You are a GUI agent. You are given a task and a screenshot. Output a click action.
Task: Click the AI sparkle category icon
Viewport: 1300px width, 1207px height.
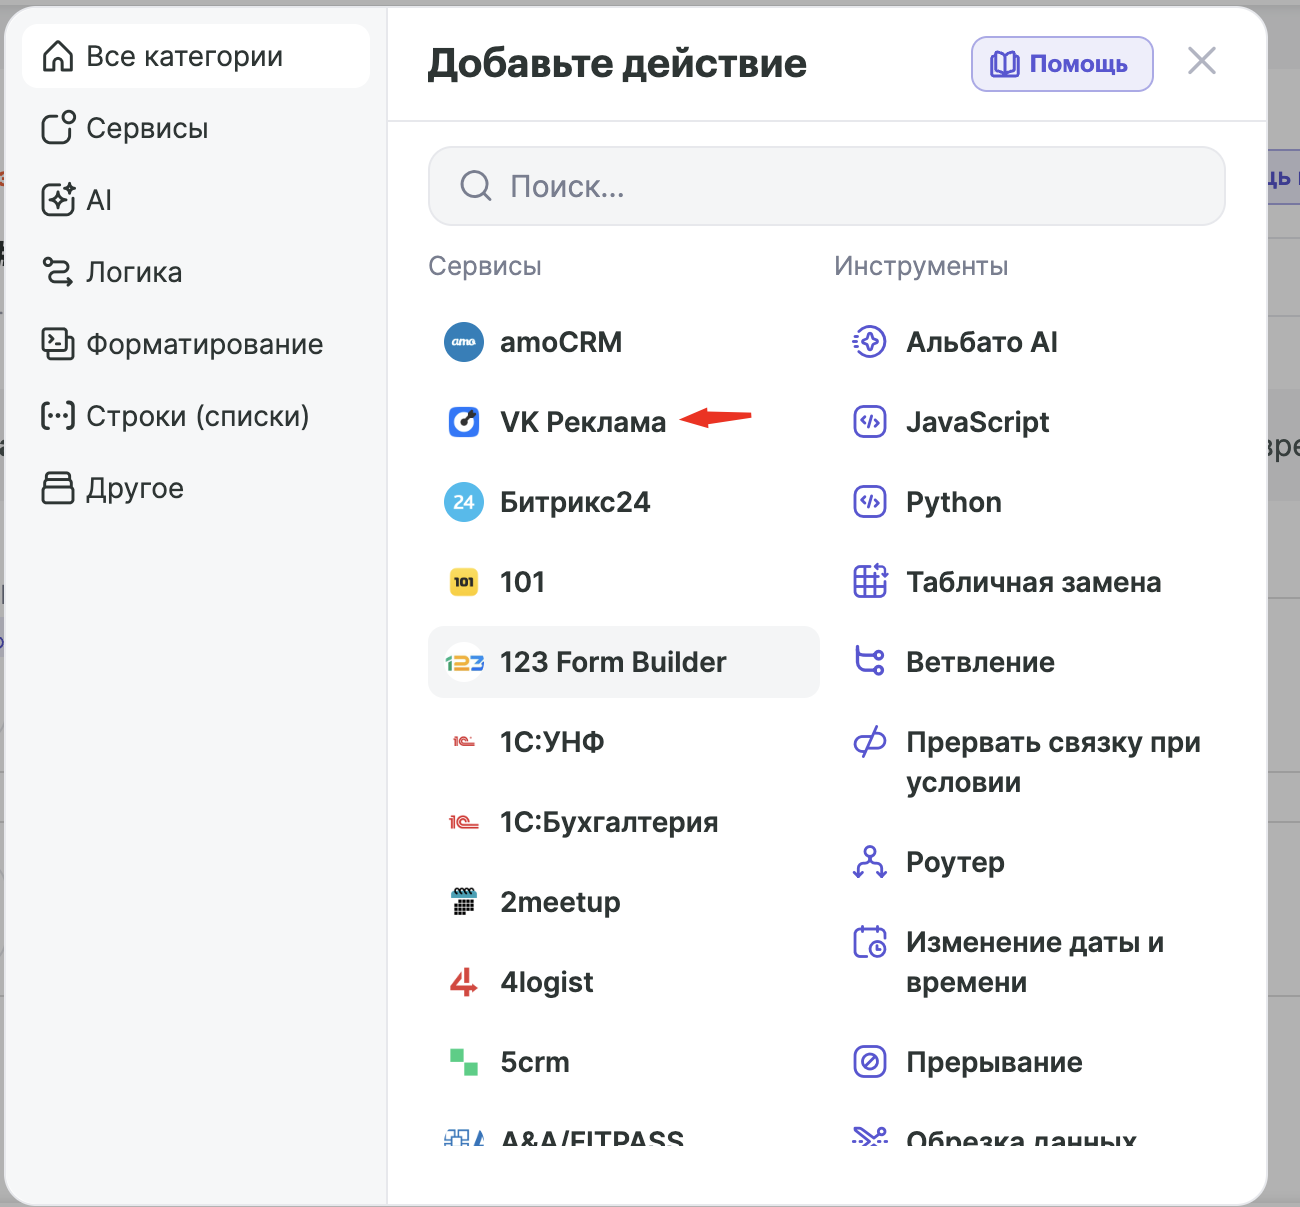pyautogui.click(x=58, y=199)
